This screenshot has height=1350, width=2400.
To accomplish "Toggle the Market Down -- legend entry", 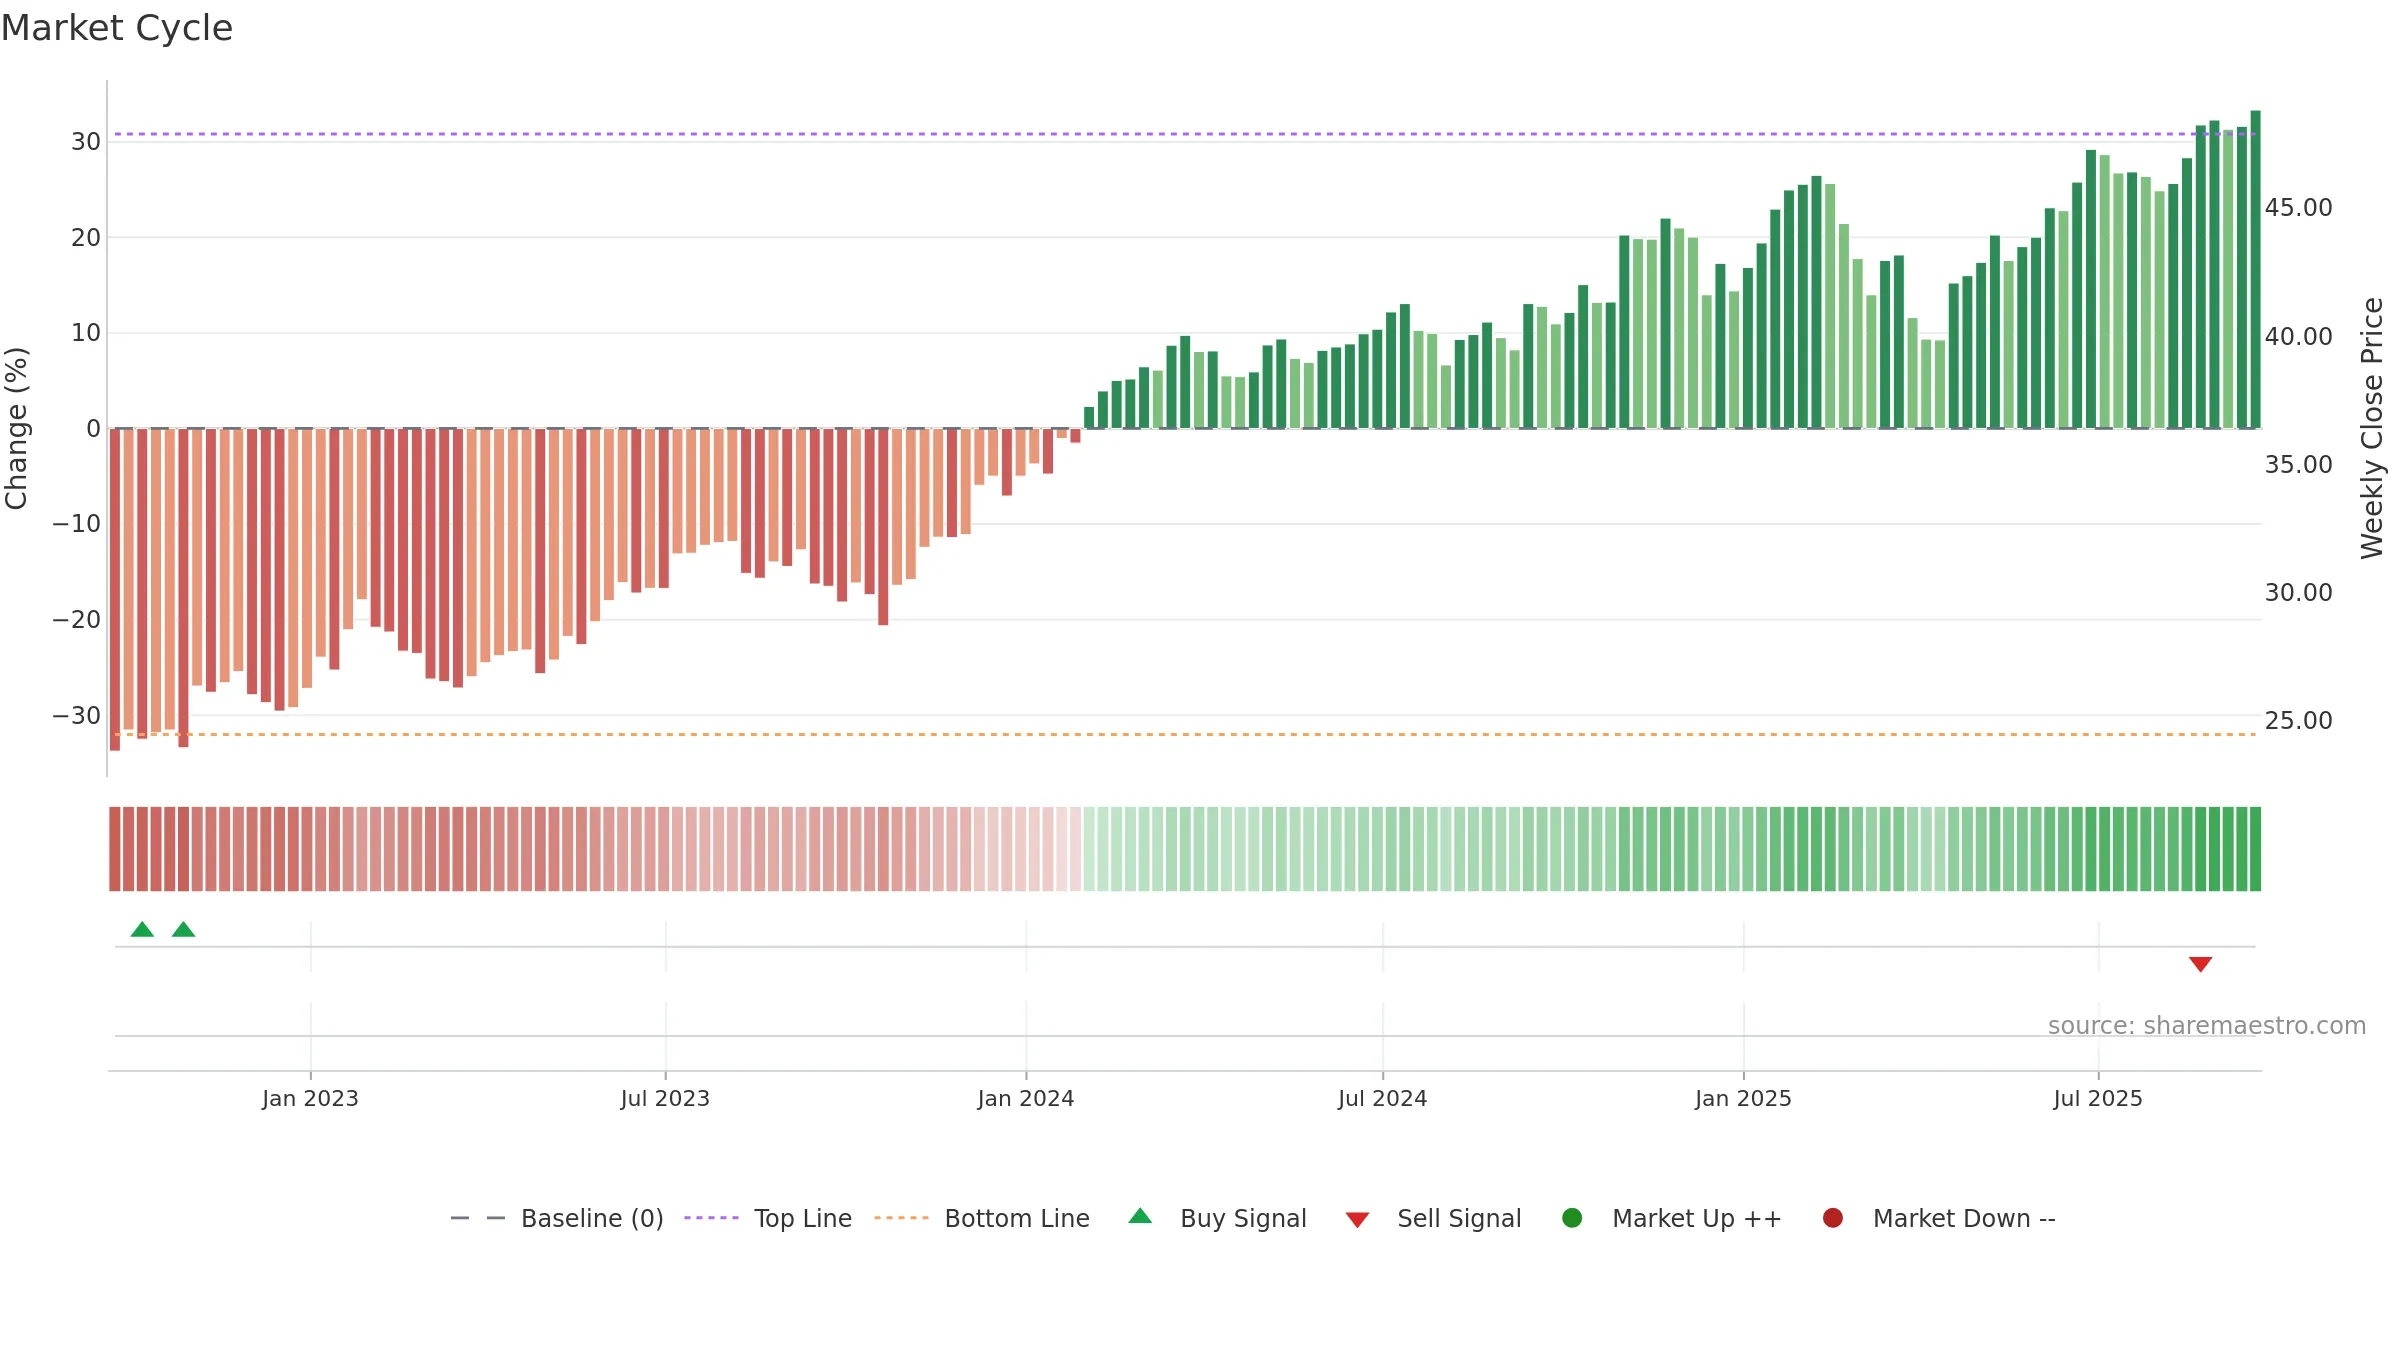I will pos(1938,1218).
